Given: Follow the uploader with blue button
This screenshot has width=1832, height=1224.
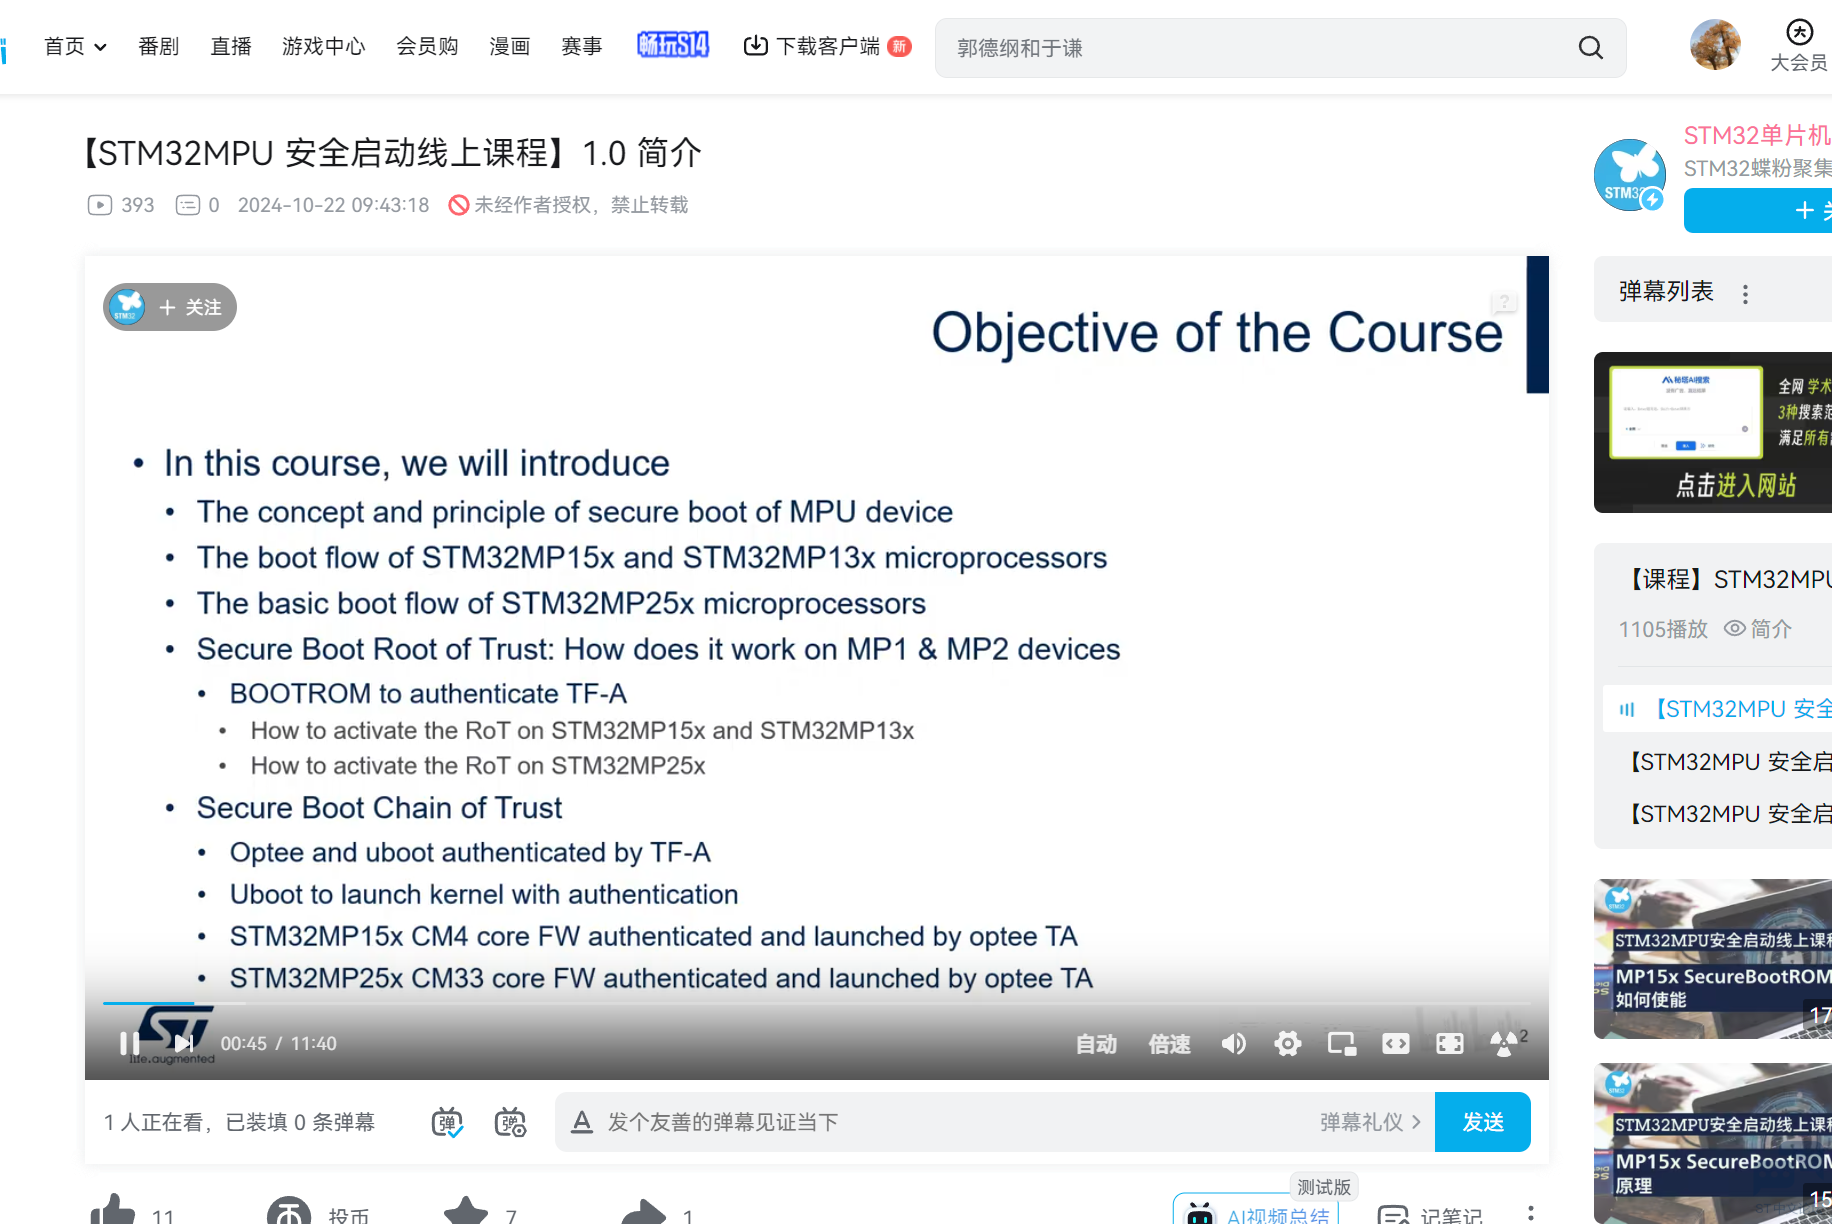Looking at the screenshot, I should point(1758,210).
